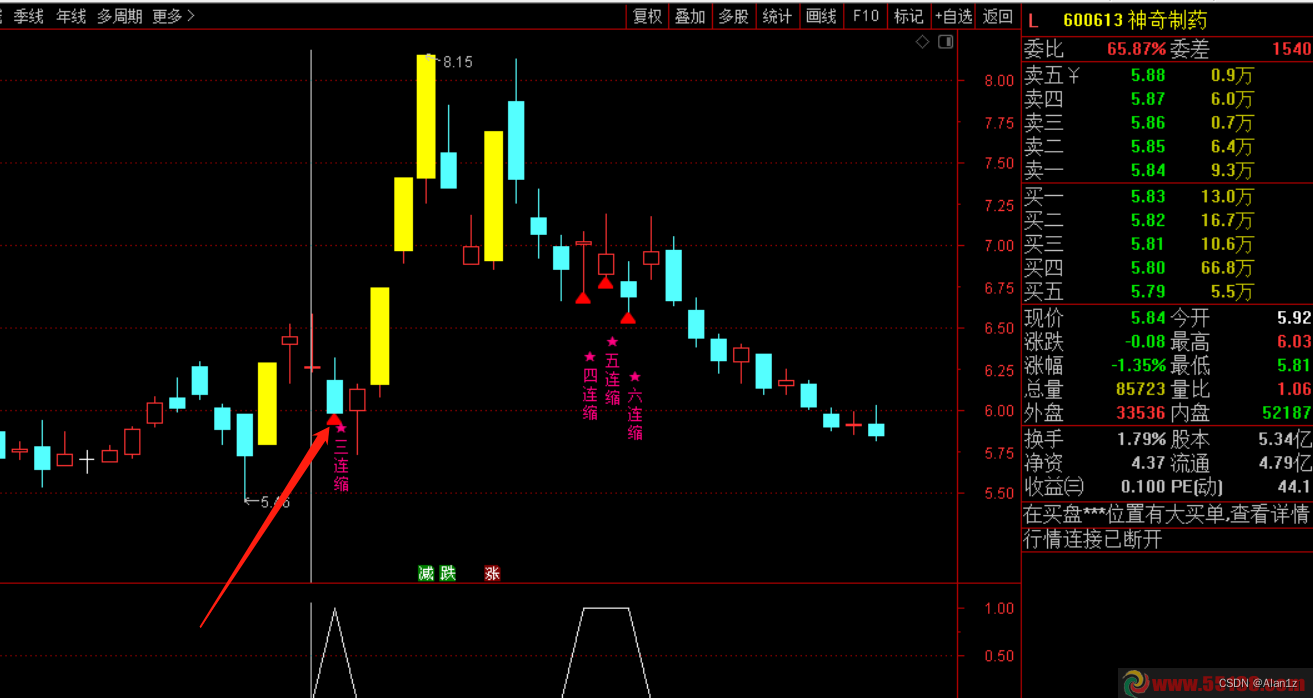This screenshot has height=698, width=1313.
Task: Click the 换手 turnover value 1.79%
Action: [1141, 439]
